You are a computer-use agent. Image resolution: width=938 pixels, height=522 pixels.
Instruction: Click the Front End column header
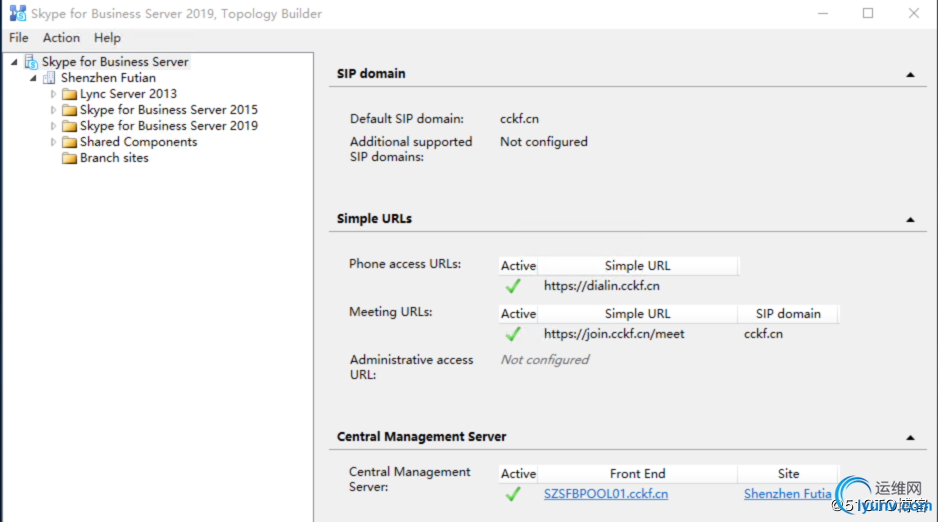(x=637, y=474)
